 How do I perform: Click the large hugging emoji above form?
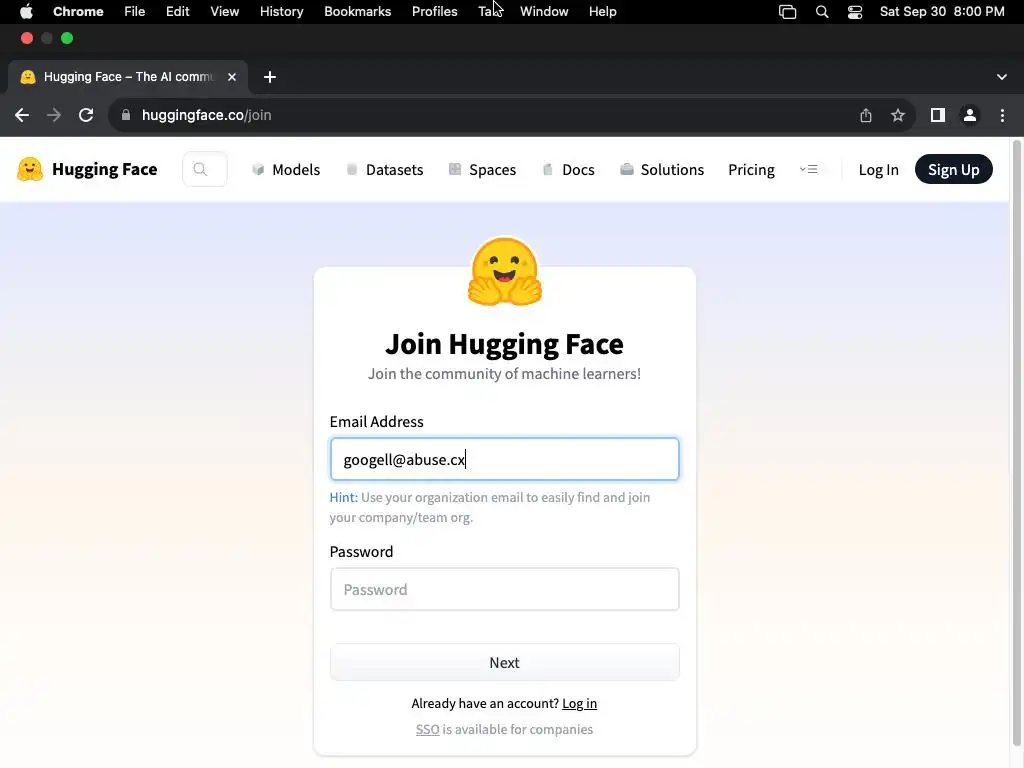click(505, 272)
